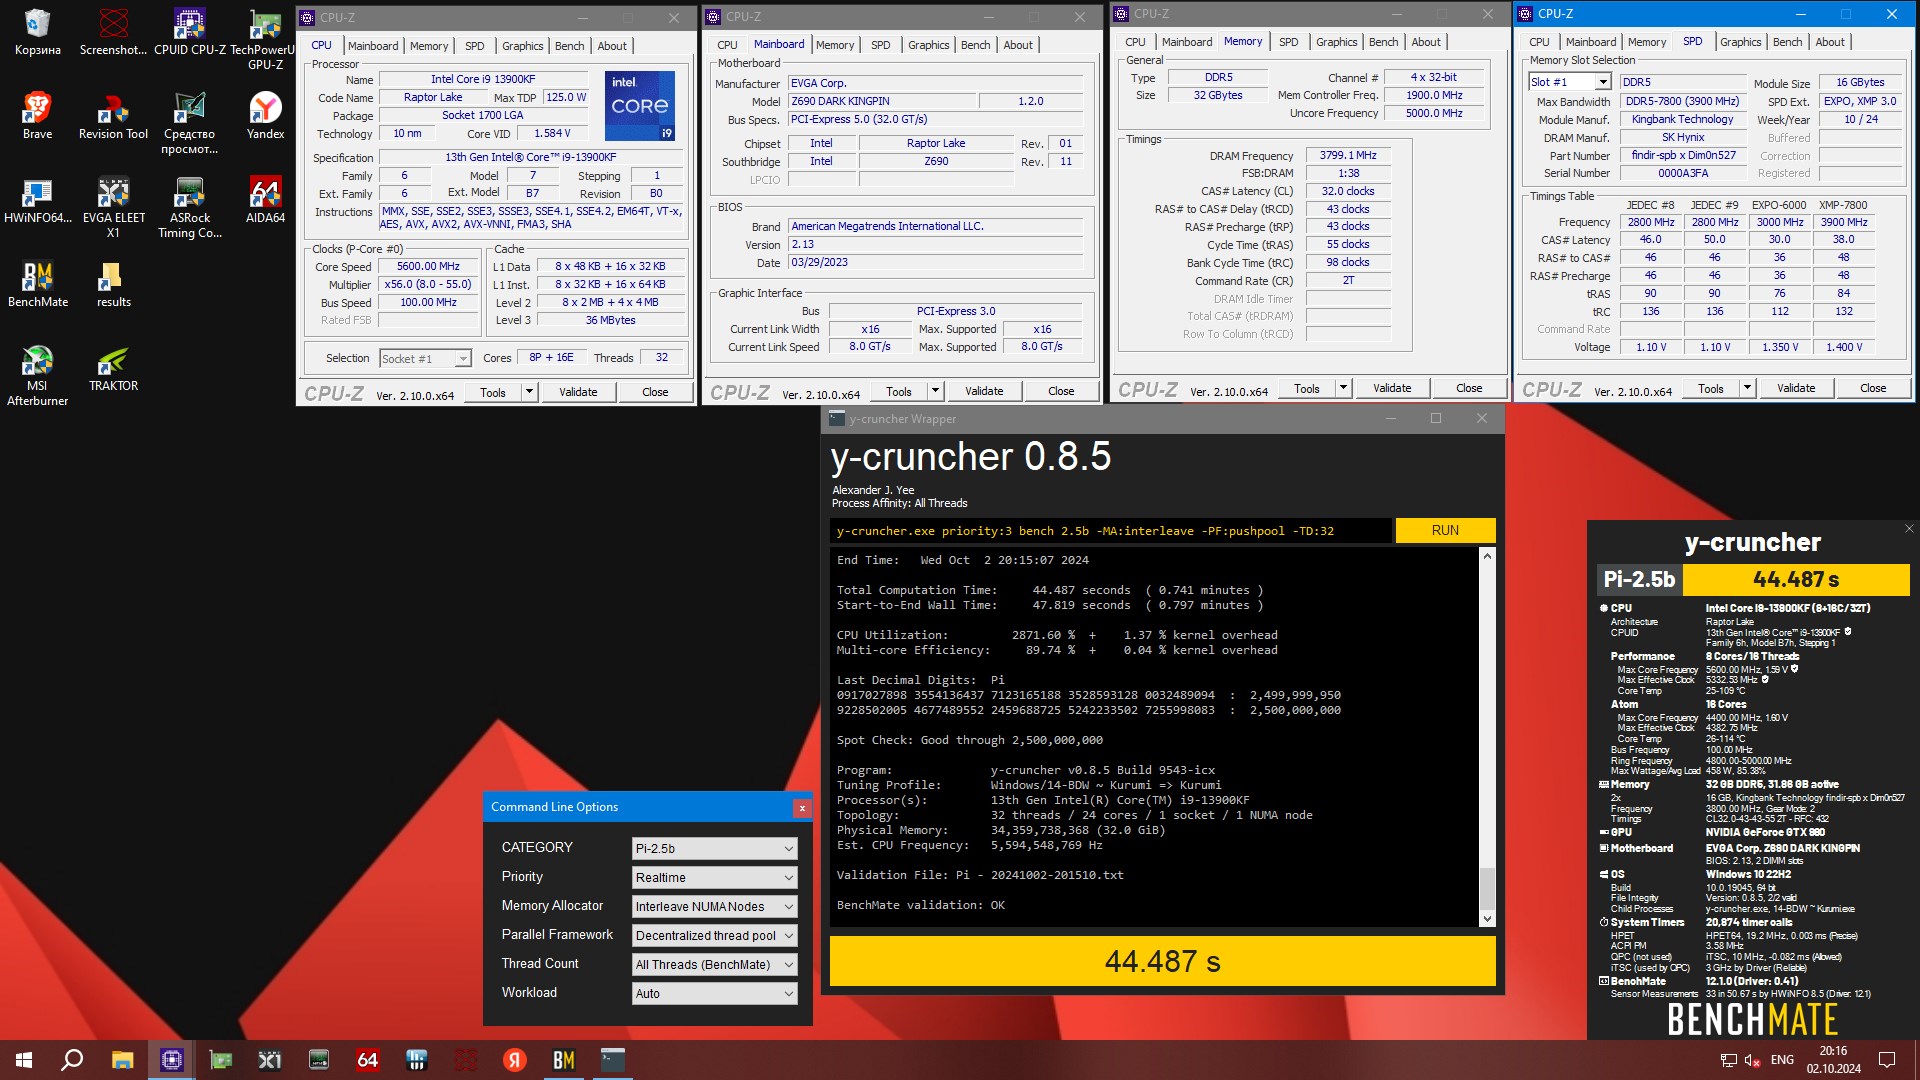
Task: Expand the Workload Auto dropdown
Action: pos(788,994)
